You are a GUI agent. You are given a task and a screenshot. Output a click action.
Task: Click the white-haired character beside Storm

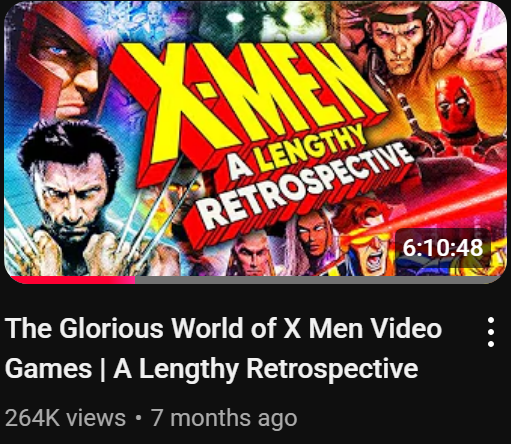253,255
